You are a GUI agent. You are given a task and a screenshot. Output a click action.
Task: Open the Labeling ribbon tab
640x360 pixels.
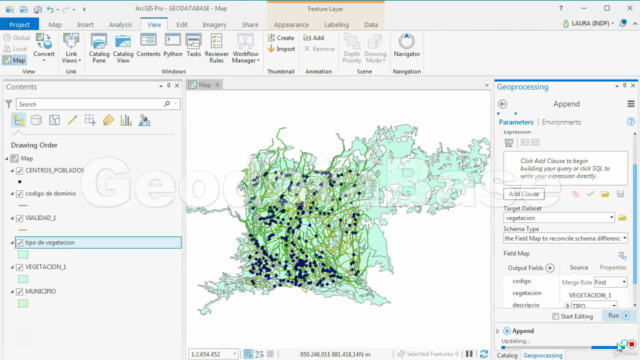[336, 24]
